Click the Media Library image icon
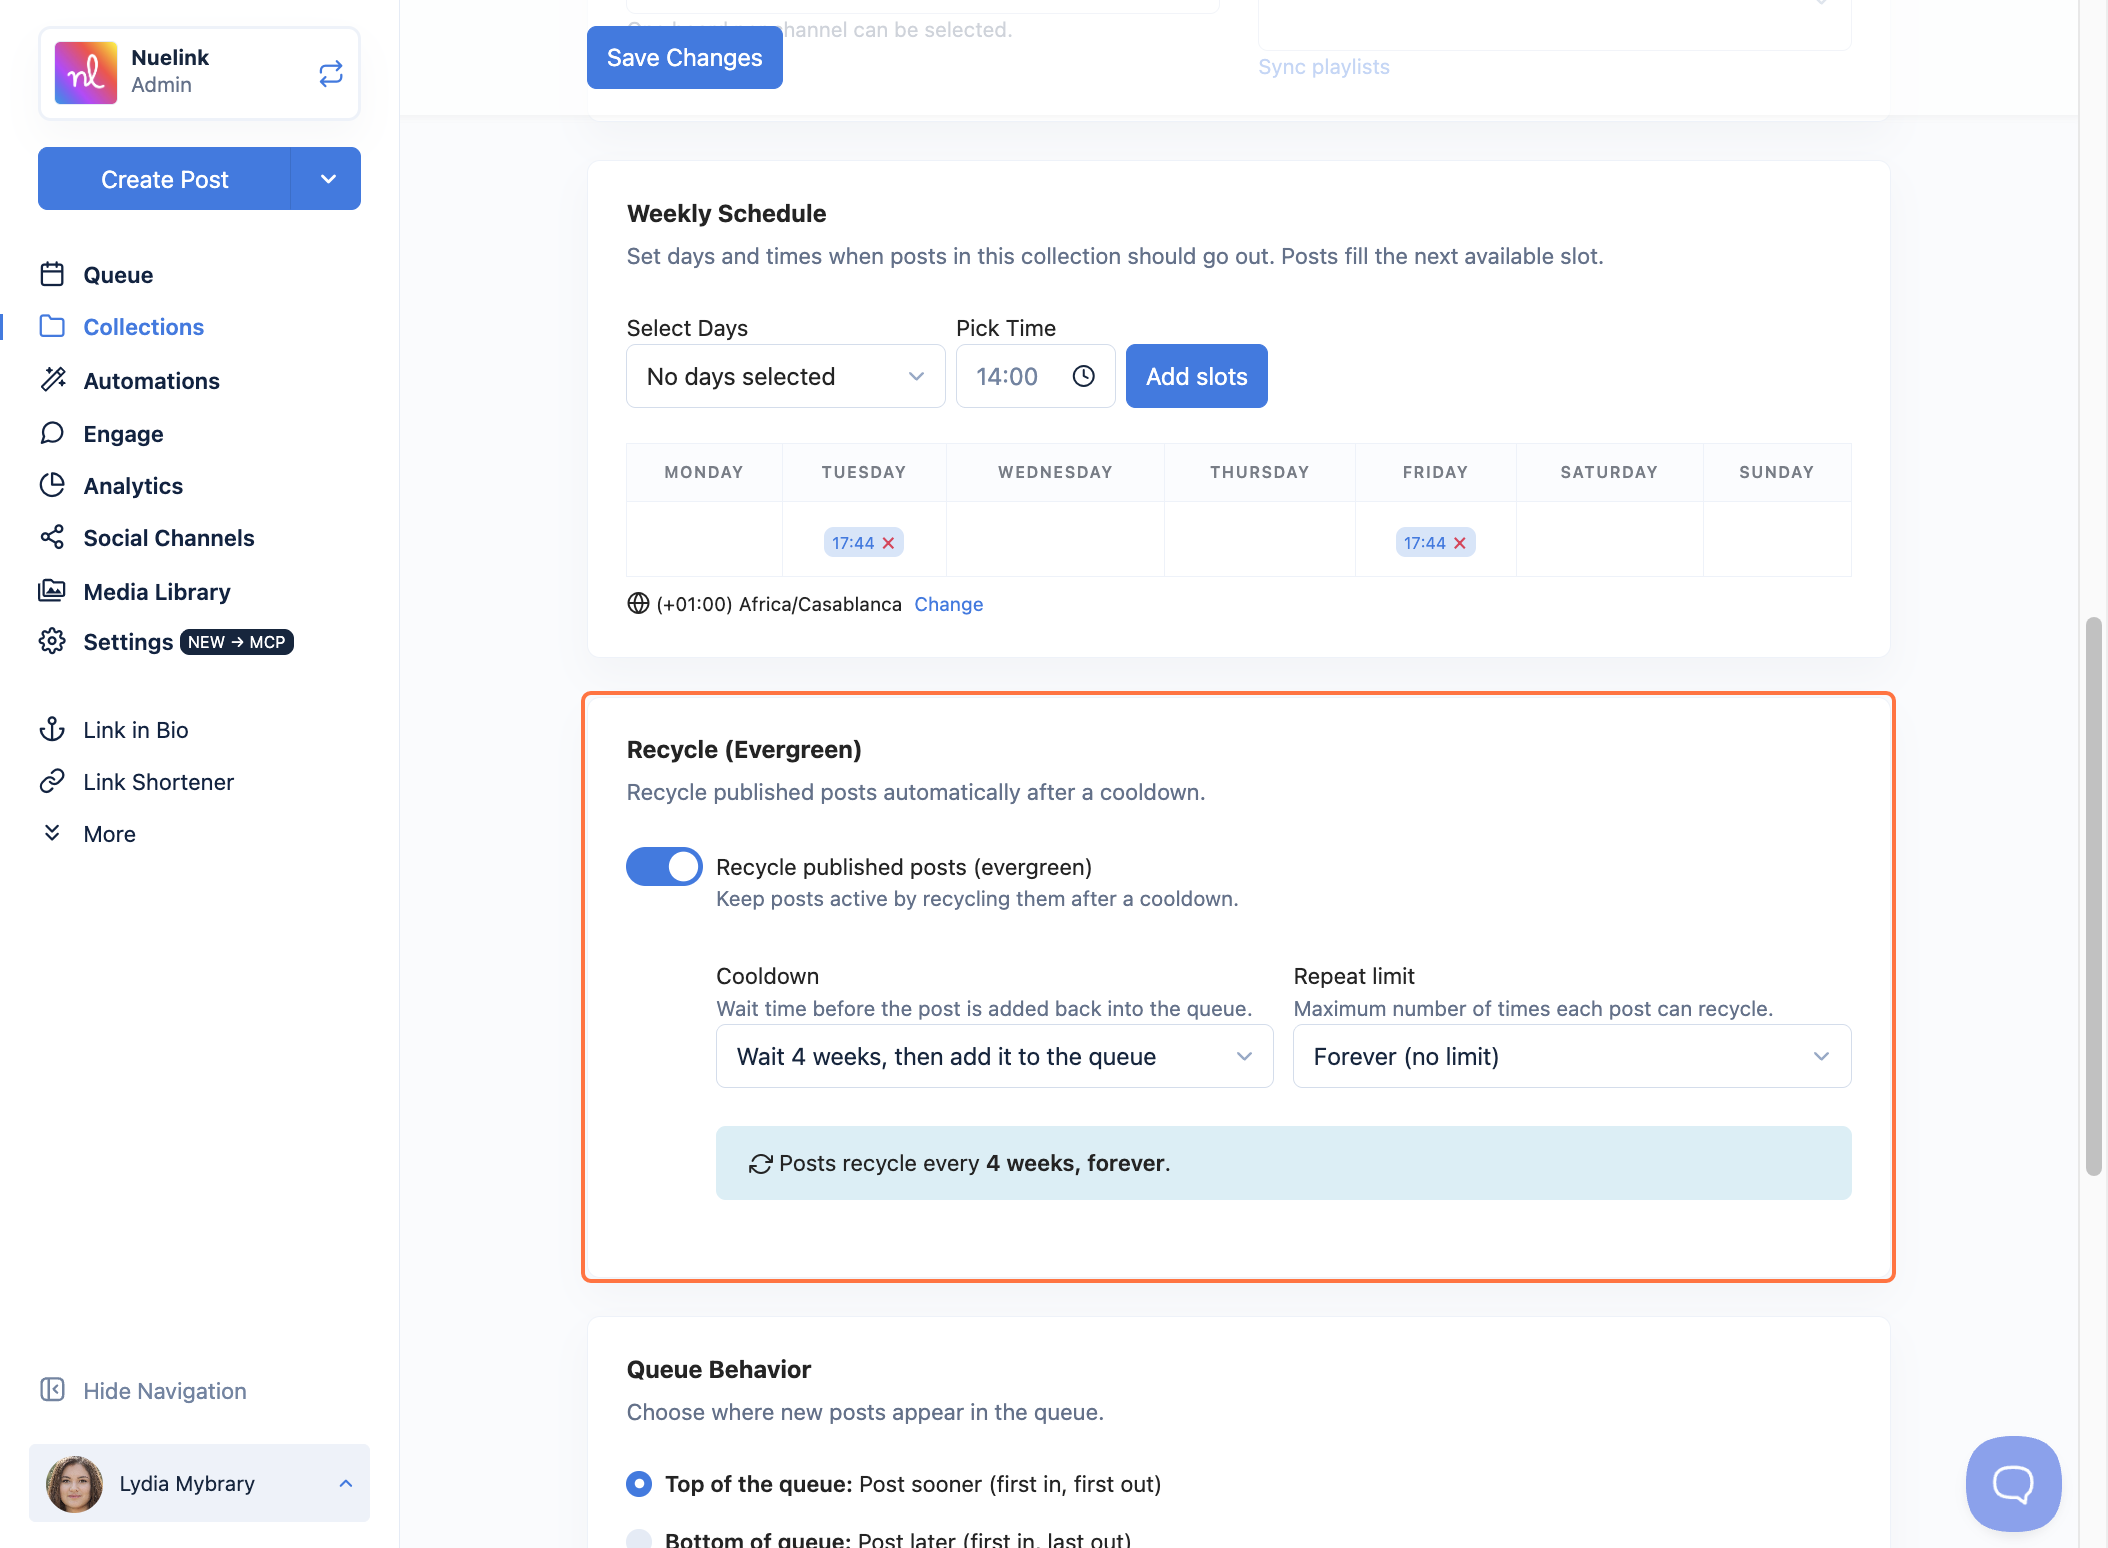This screenshot has width=2108, height=1548. pos(52,590)
